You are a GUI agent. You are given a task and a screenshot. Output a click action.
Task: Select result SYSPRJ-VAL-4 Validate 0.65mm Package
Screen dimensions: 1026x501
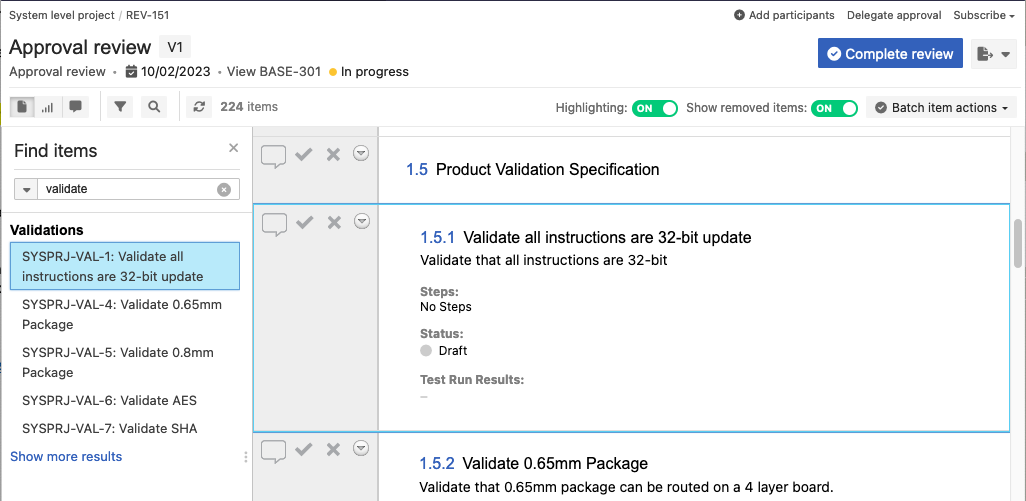point(125,314)
